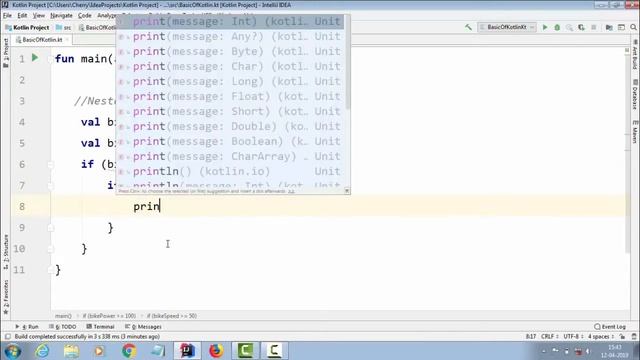Click the IntelliJ IDEA taskbar icon

click(x=187, y=351)
